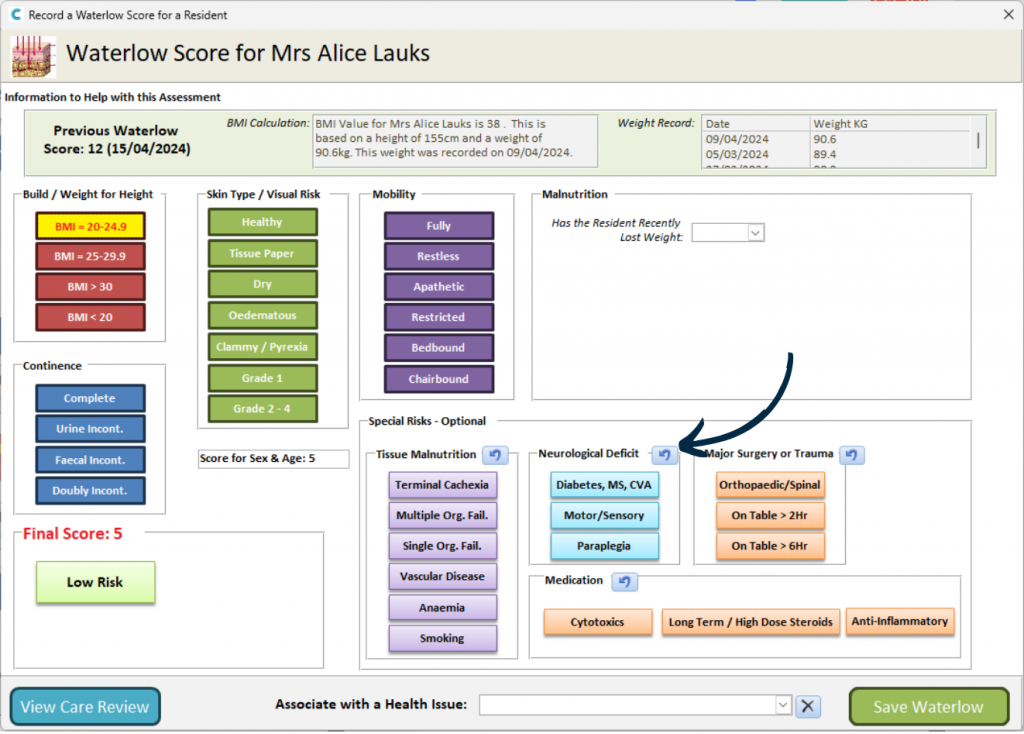This screenshot has width=1024, height=734.
Task: Select Terminal Cachexia risk
Action: tap(442, 485)
